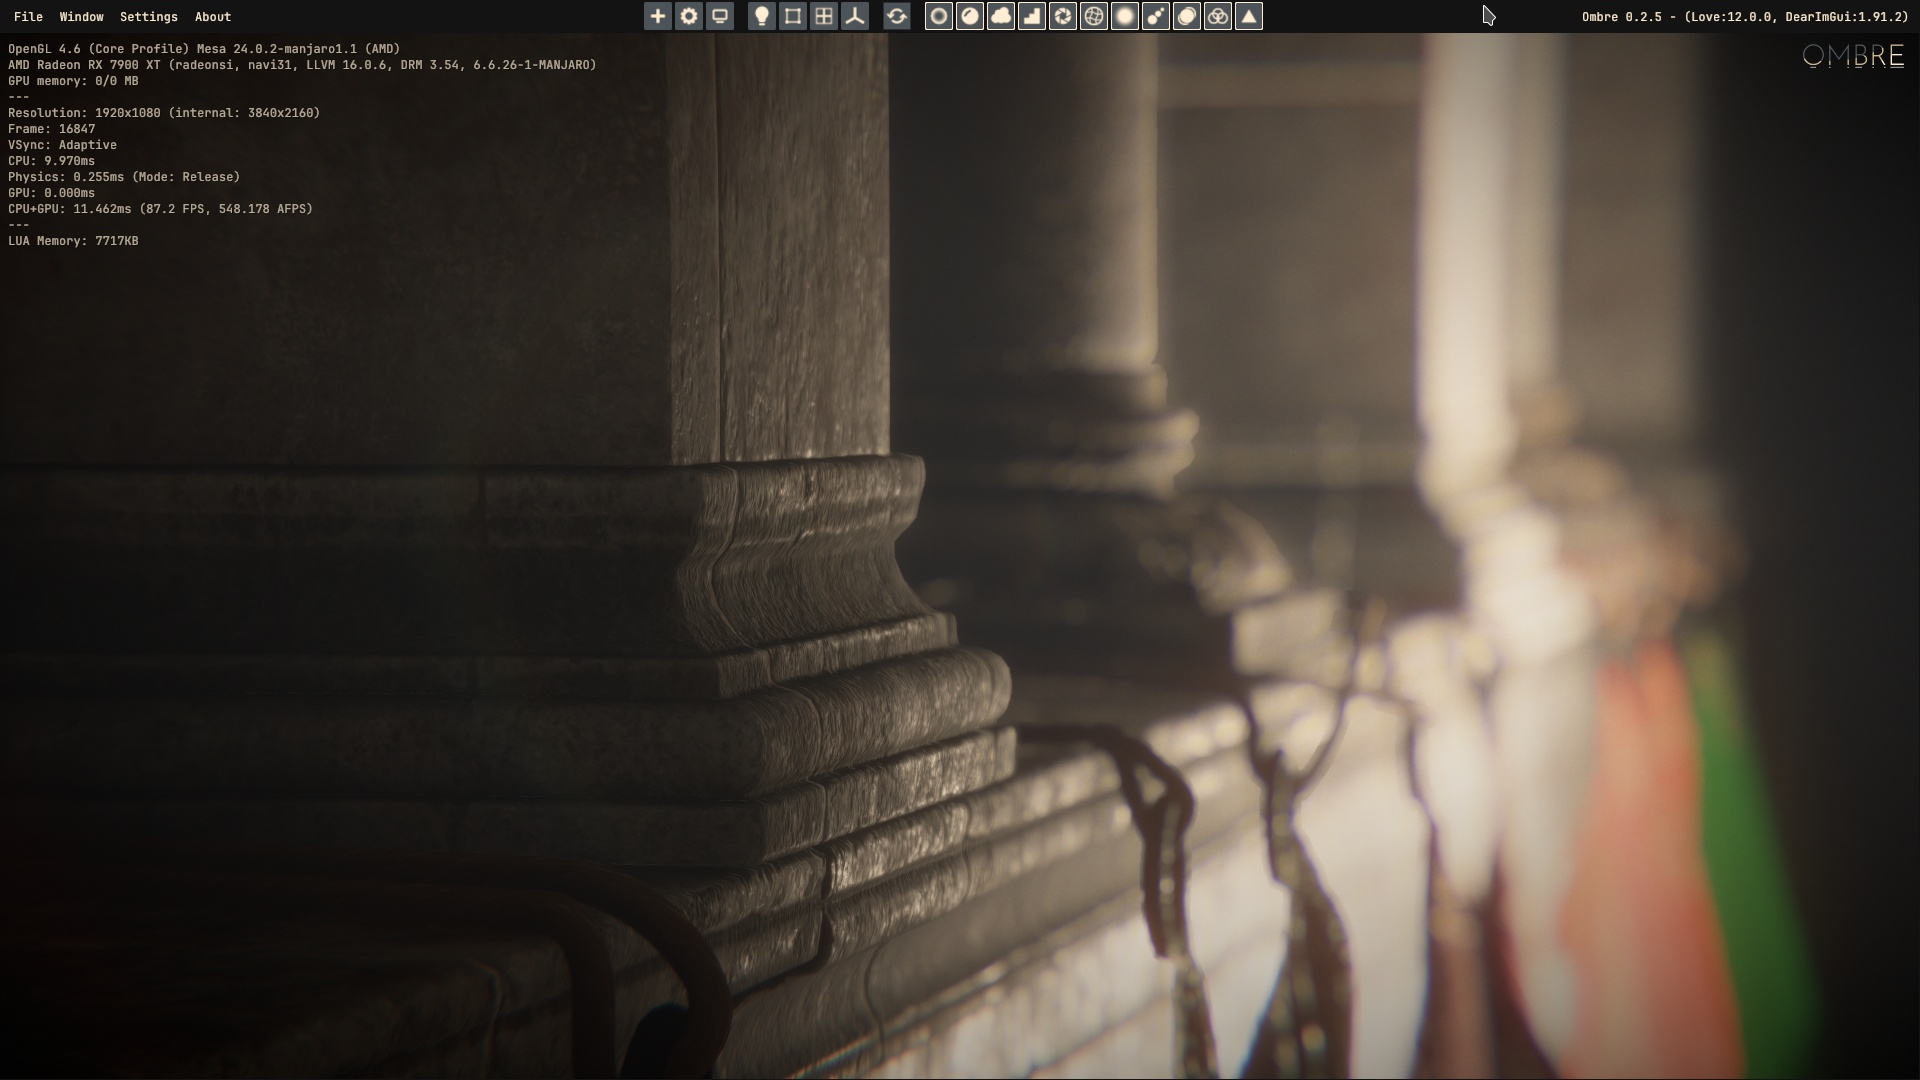Click the camera aperture icon

click(x=1063, y=16)
